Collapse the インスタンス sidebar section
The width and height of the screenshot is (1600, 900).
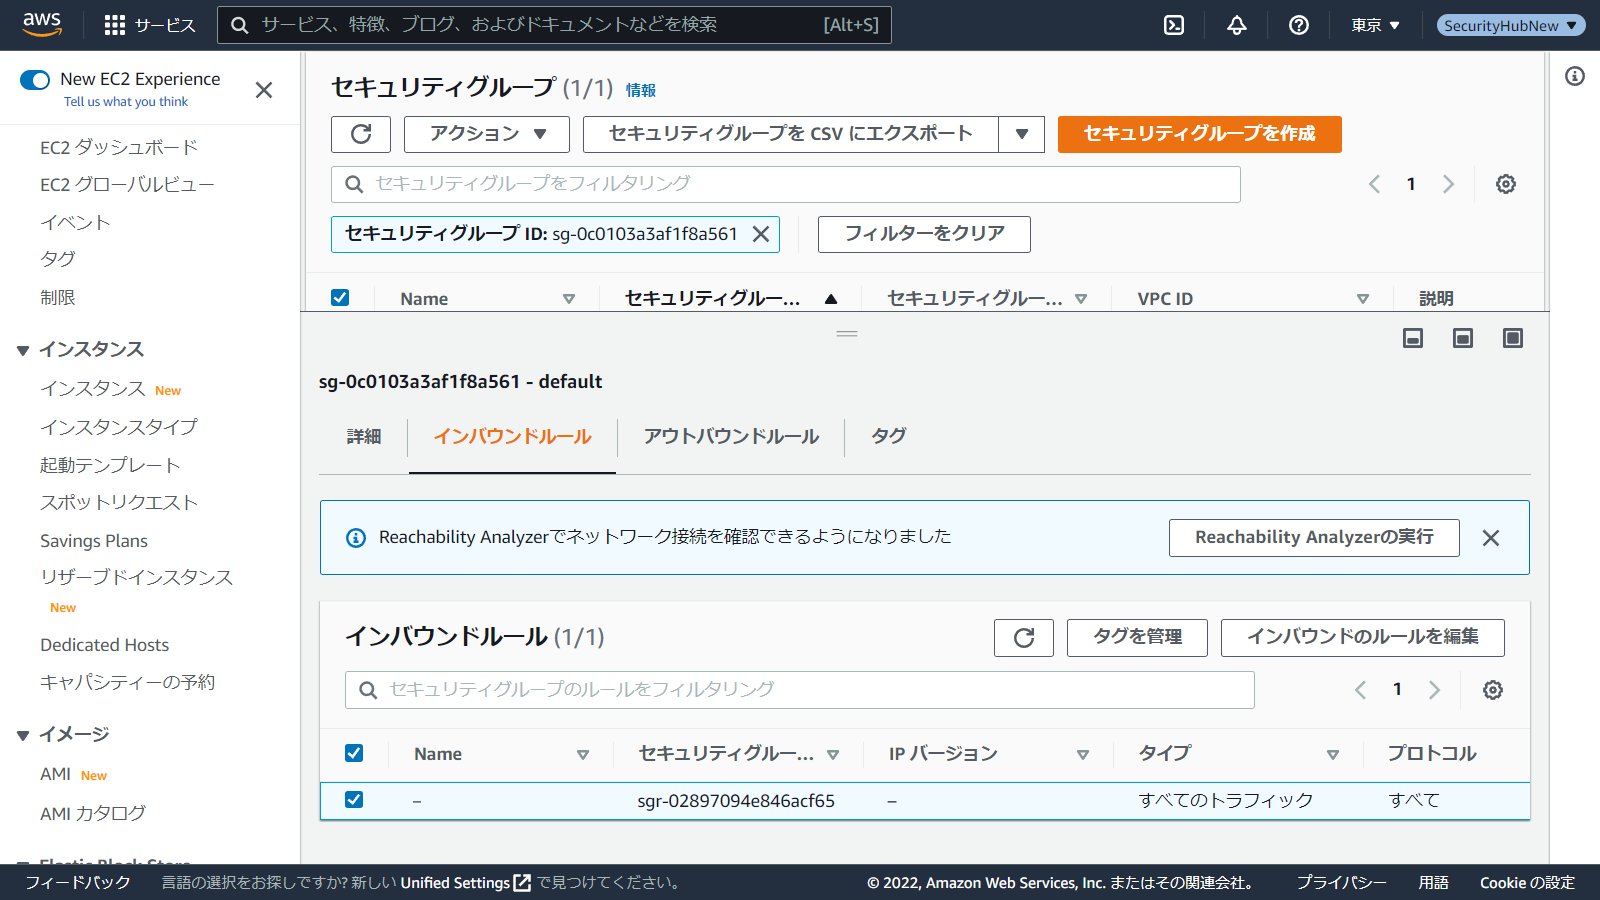[x=23, y=350]
